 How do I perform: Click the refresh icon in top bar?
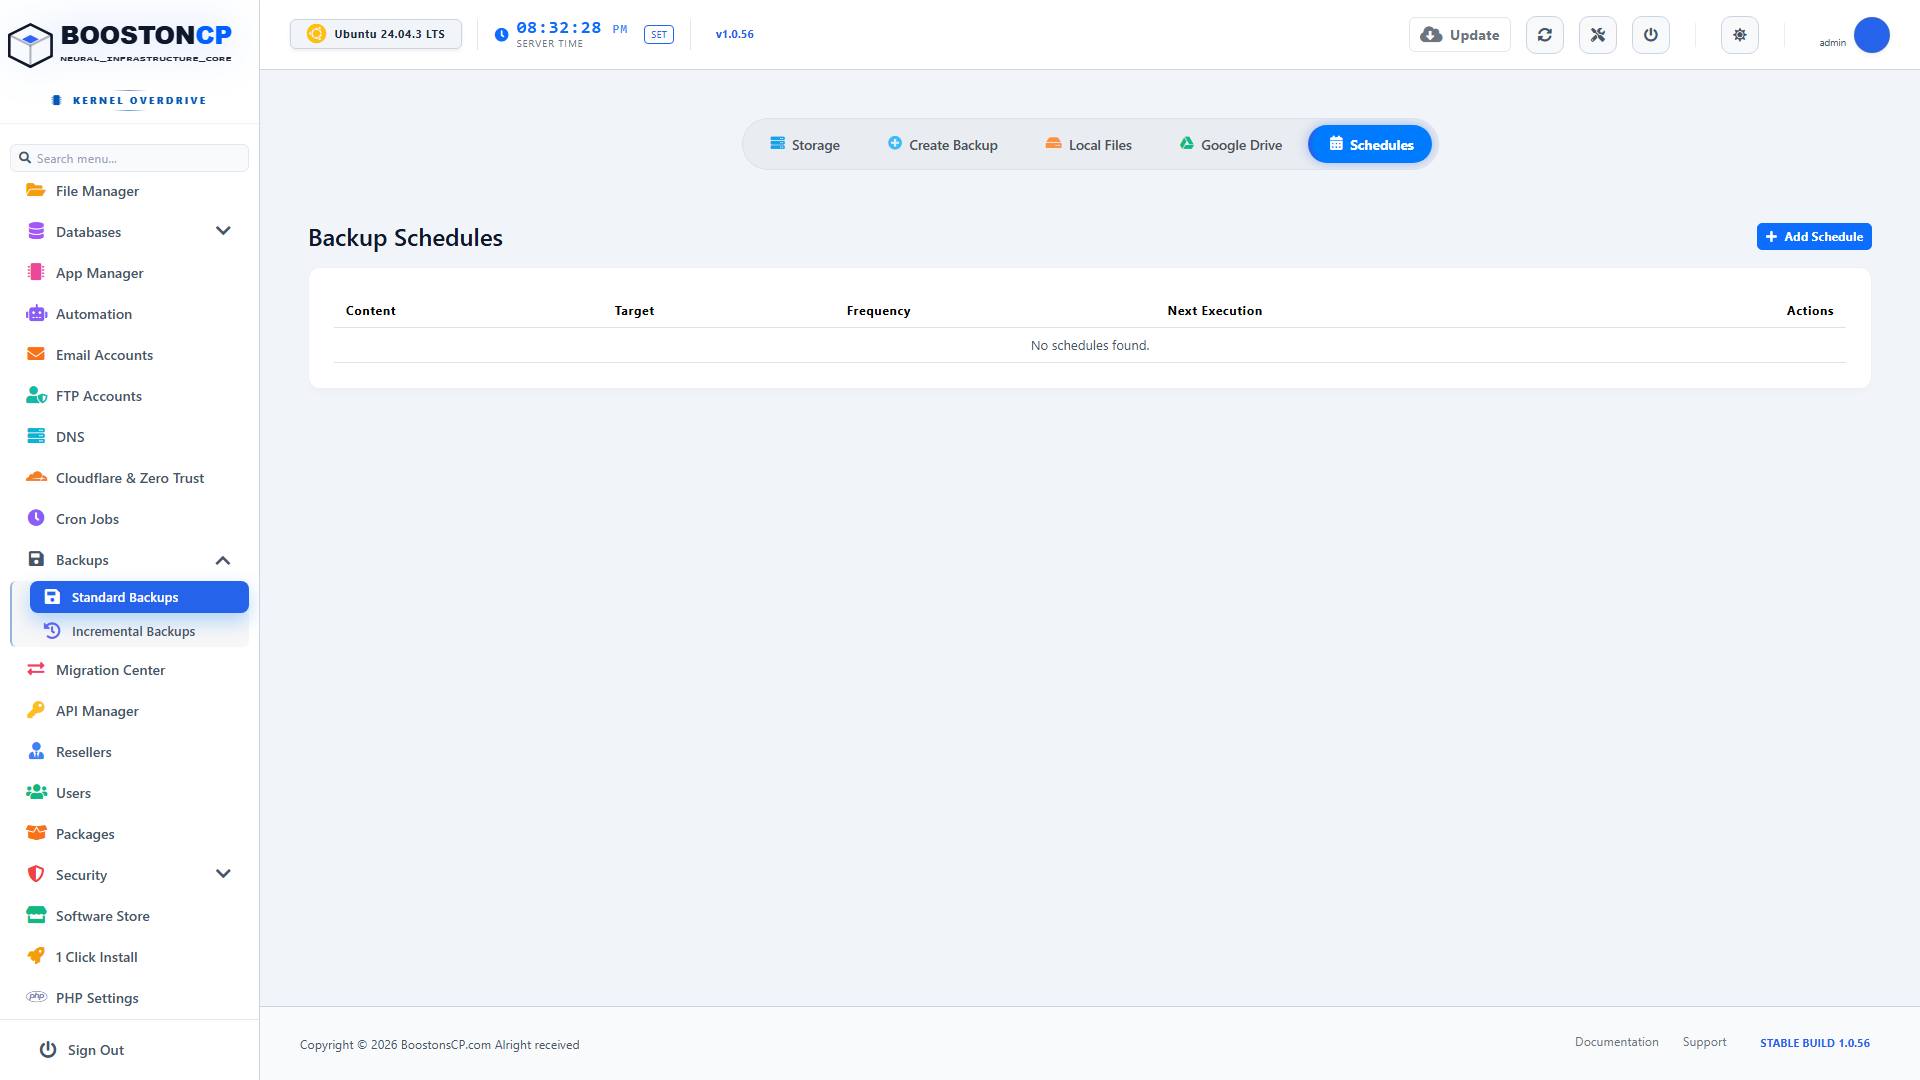(1545, 35)
